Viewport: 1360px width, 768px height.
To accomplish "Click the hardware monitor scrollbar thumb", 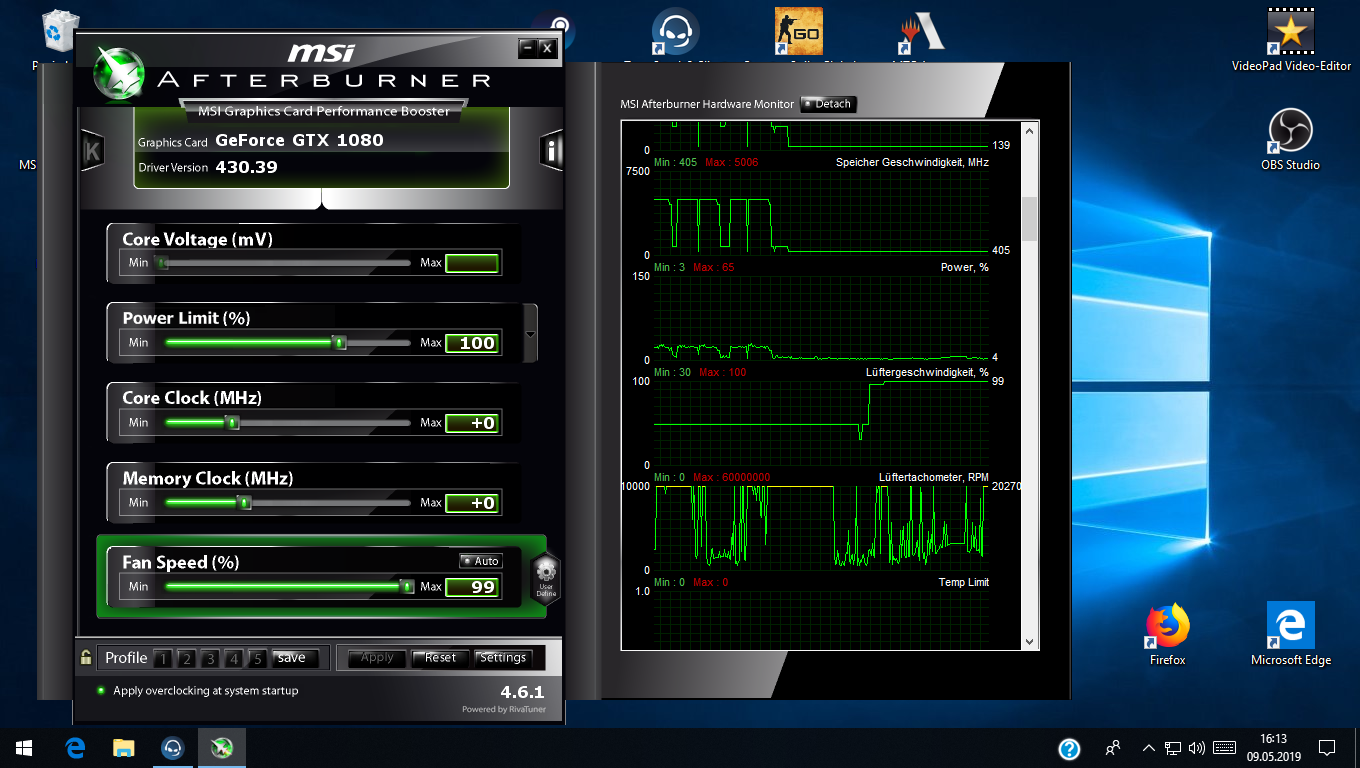I will point(1029,219).
